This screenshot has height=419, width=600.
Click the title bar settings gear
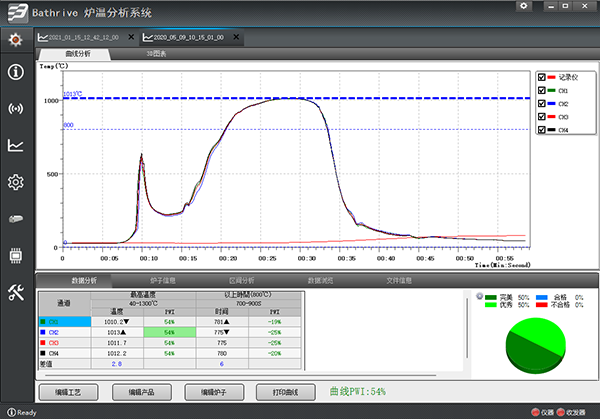pos(524,7)
